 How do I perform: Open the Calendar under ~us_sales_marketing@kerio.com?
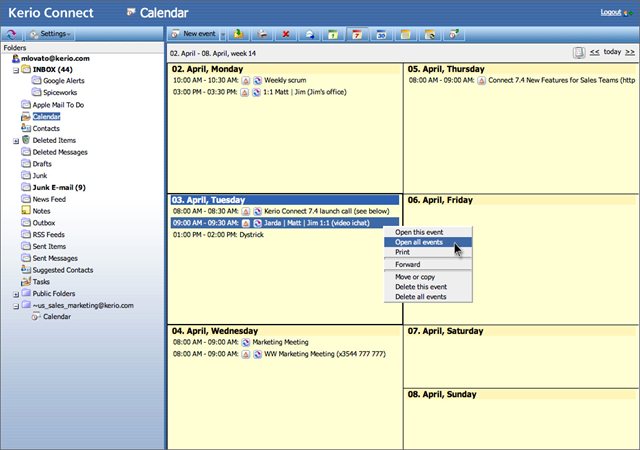(x=57, y=317)
